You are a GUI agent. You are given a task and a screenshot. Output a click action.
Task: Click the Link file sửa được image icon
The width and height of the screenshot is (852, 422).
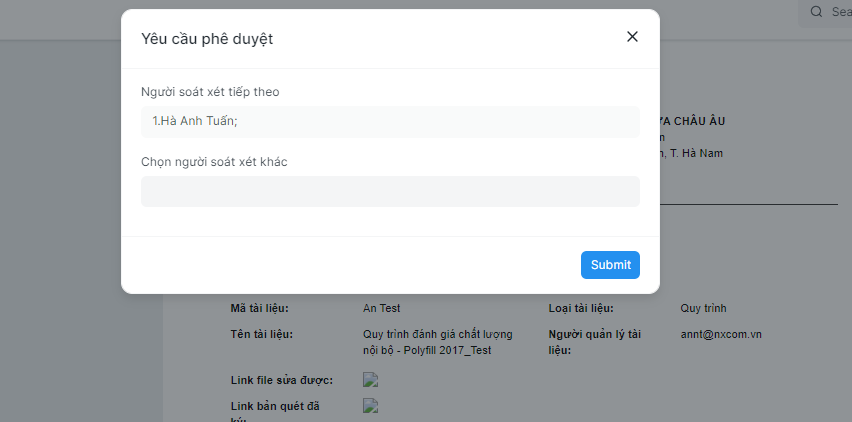click(x=371, y=379)
